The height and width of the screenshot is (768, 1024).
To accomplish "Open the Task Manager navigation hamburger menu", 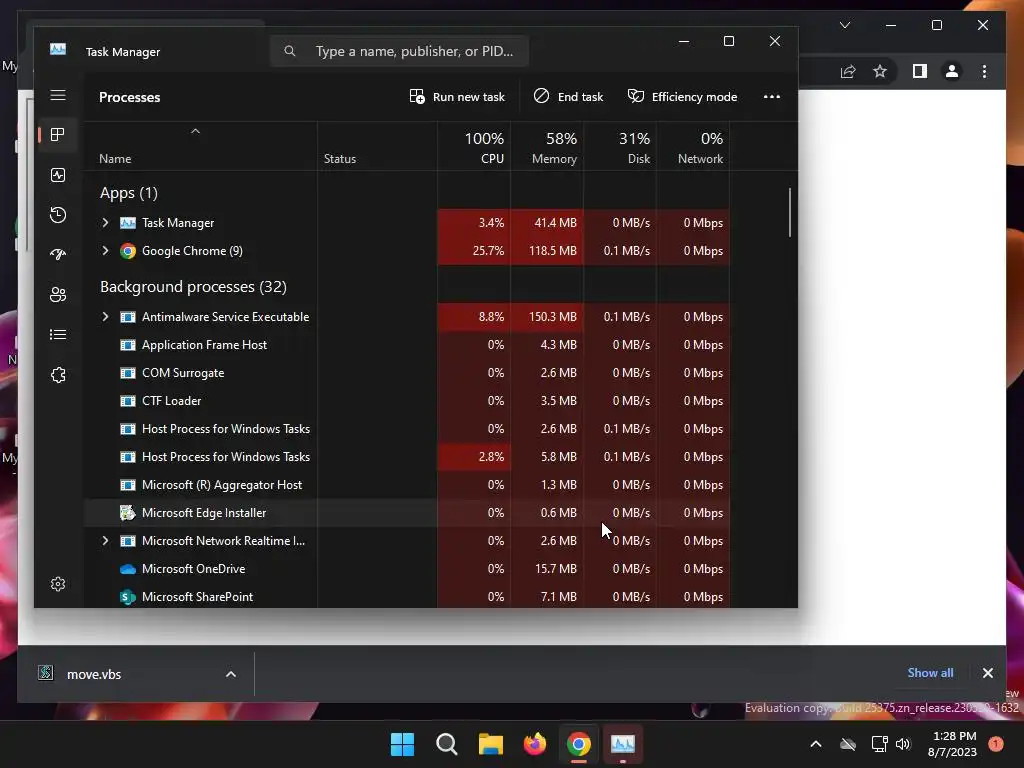I will [x=58, y=95].
